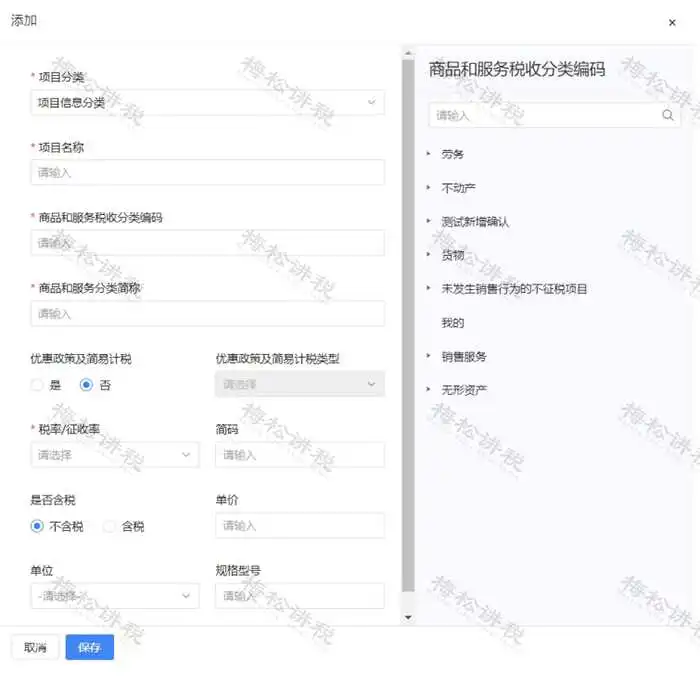Open the 税率/征收率 dropdown
This screenshot has height=683, width=700.
(115, 455)
